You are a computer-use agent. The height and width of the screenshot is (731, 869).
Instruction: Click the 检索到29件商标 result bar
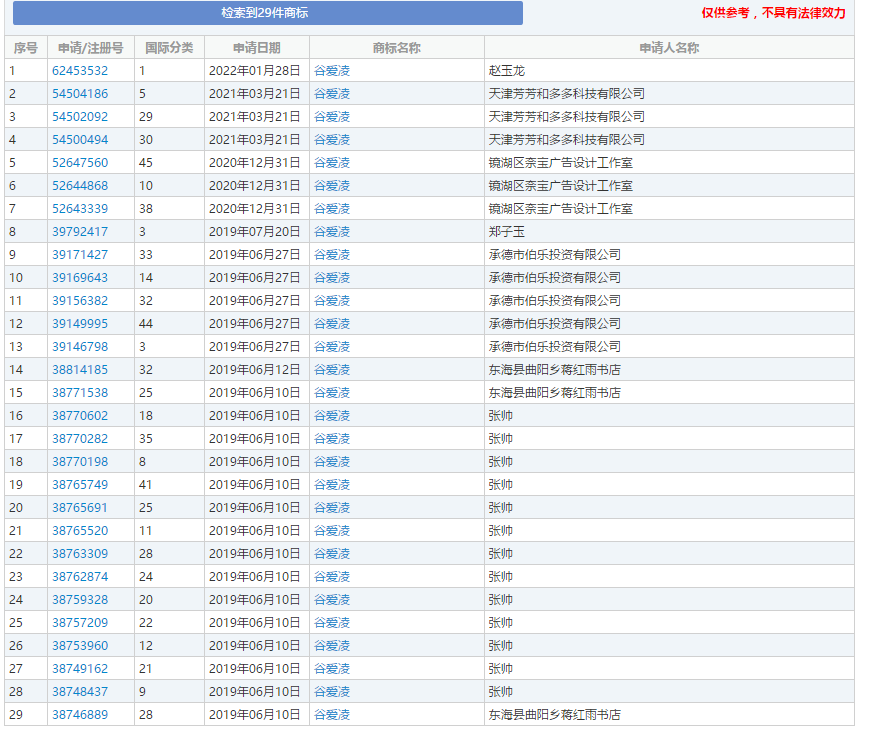tap(268, 13)
